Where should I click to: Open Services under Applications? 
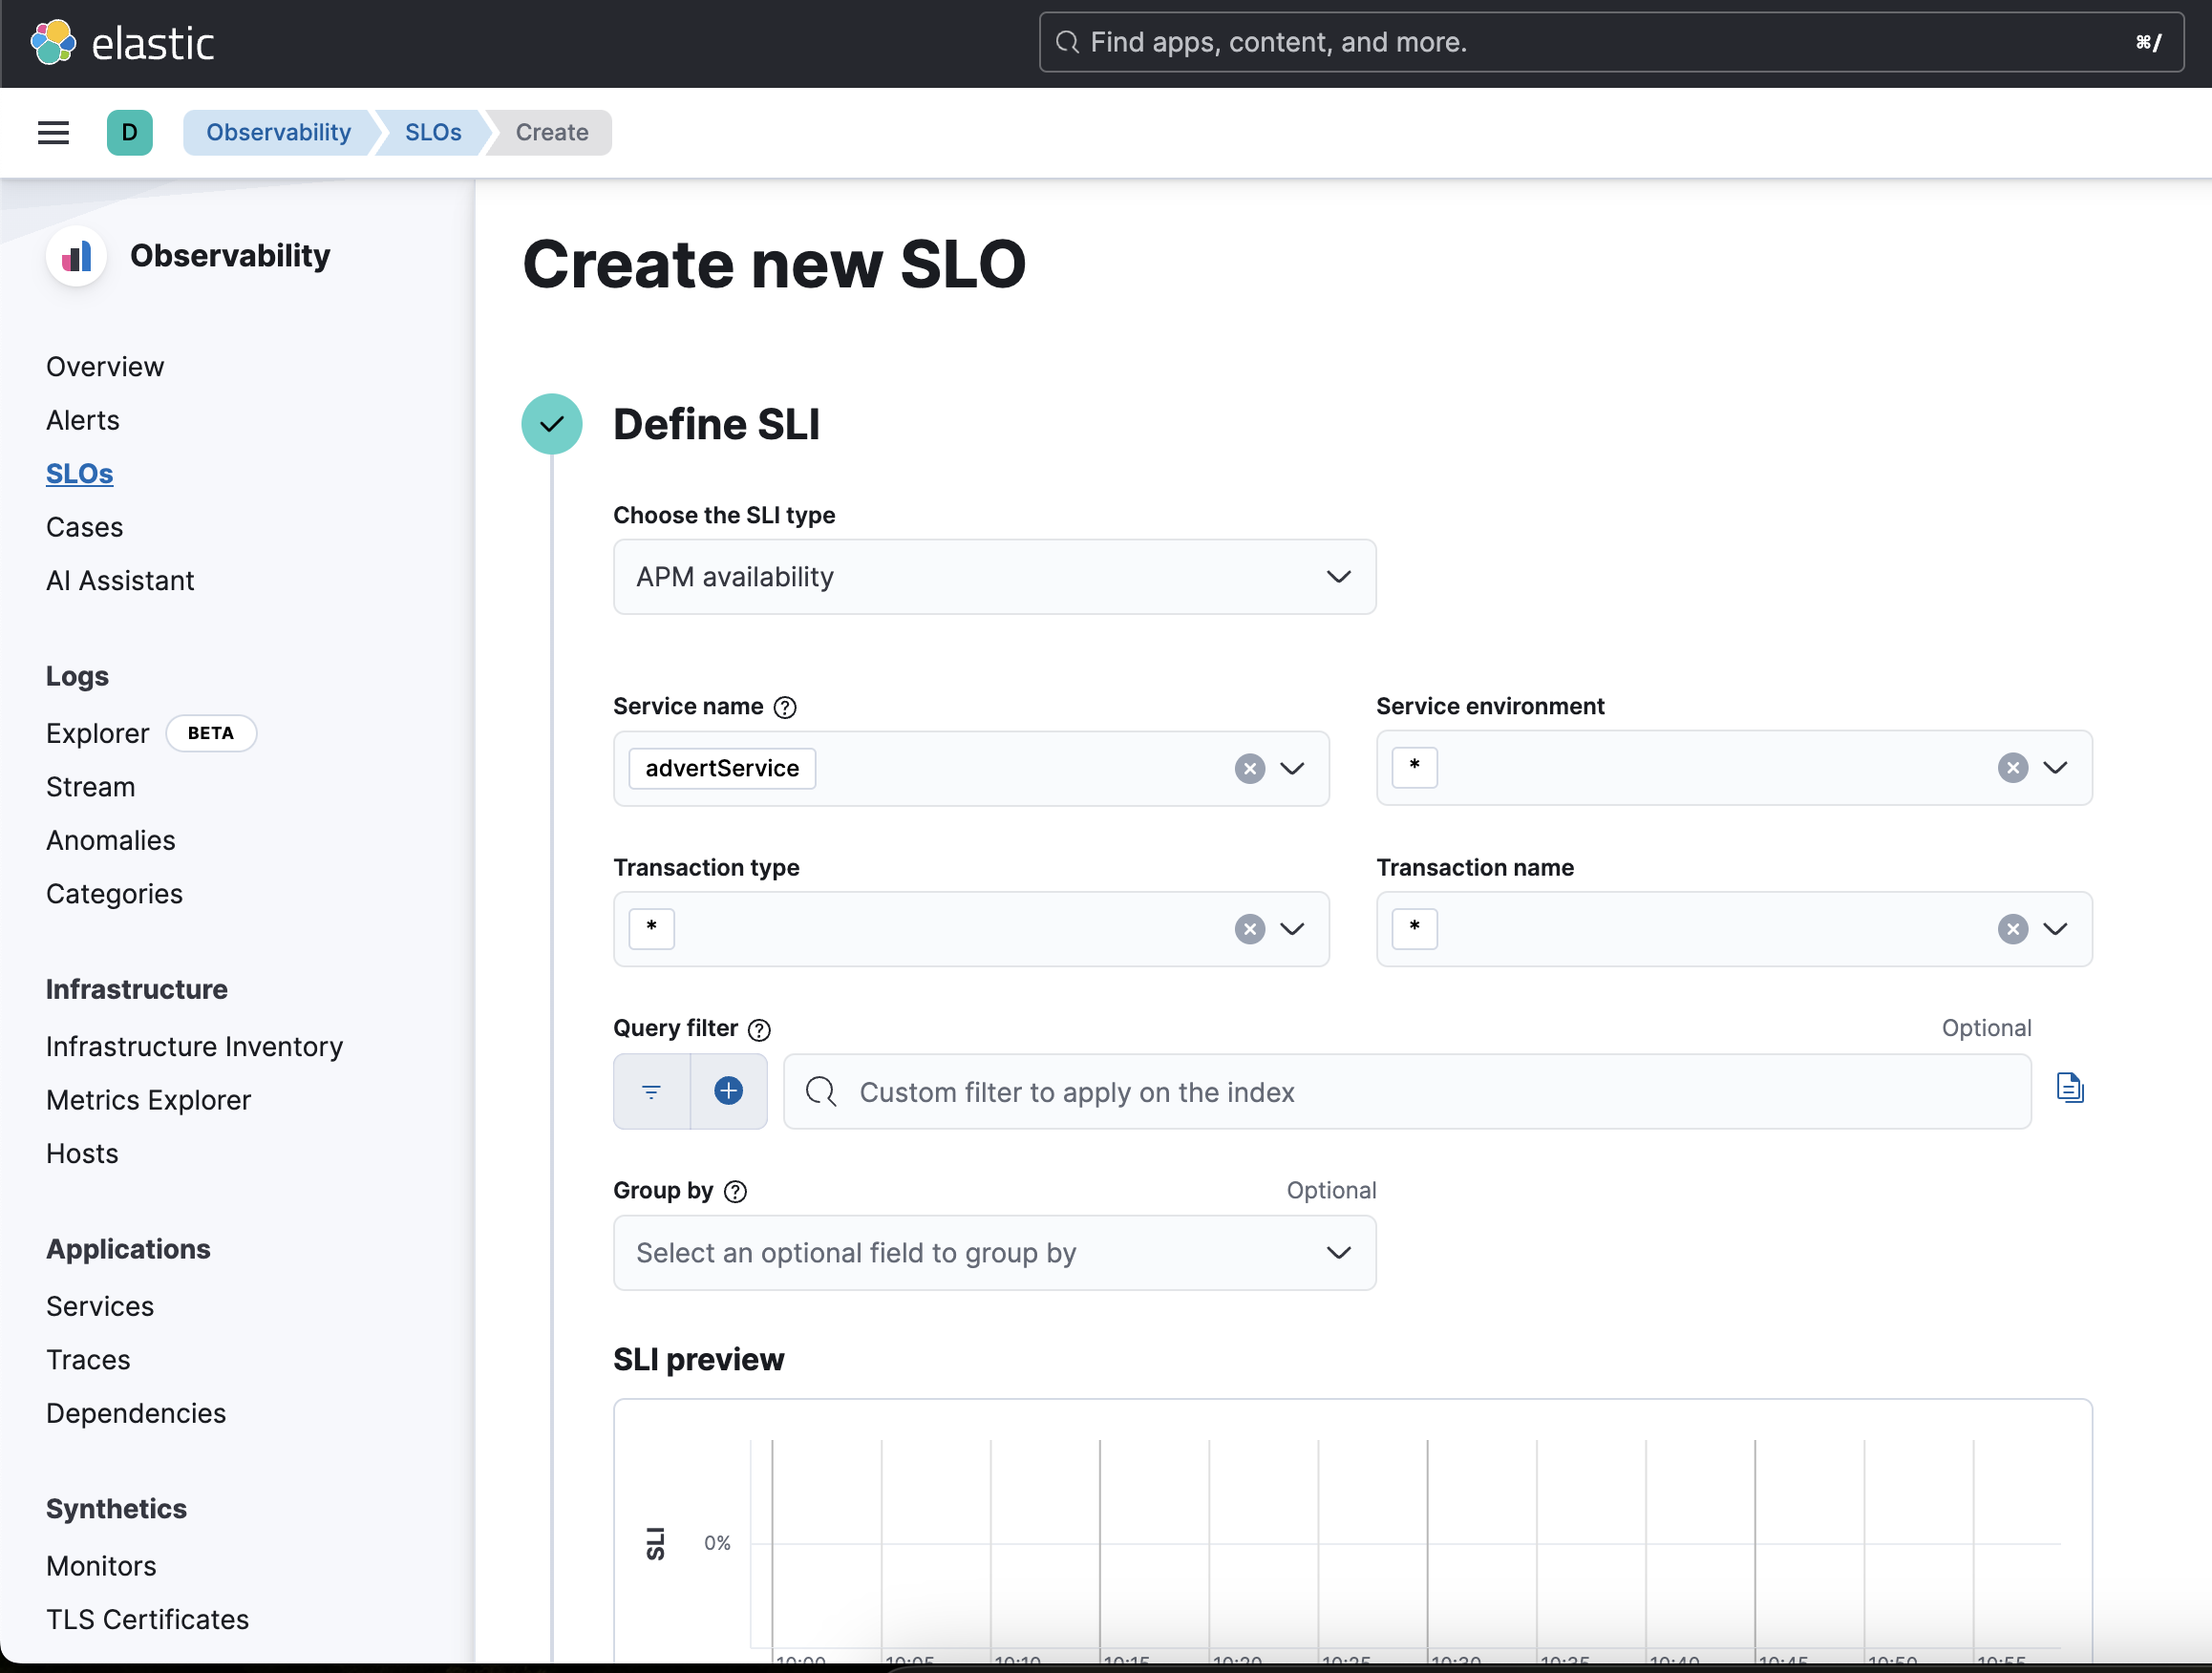click(100, 1307)
